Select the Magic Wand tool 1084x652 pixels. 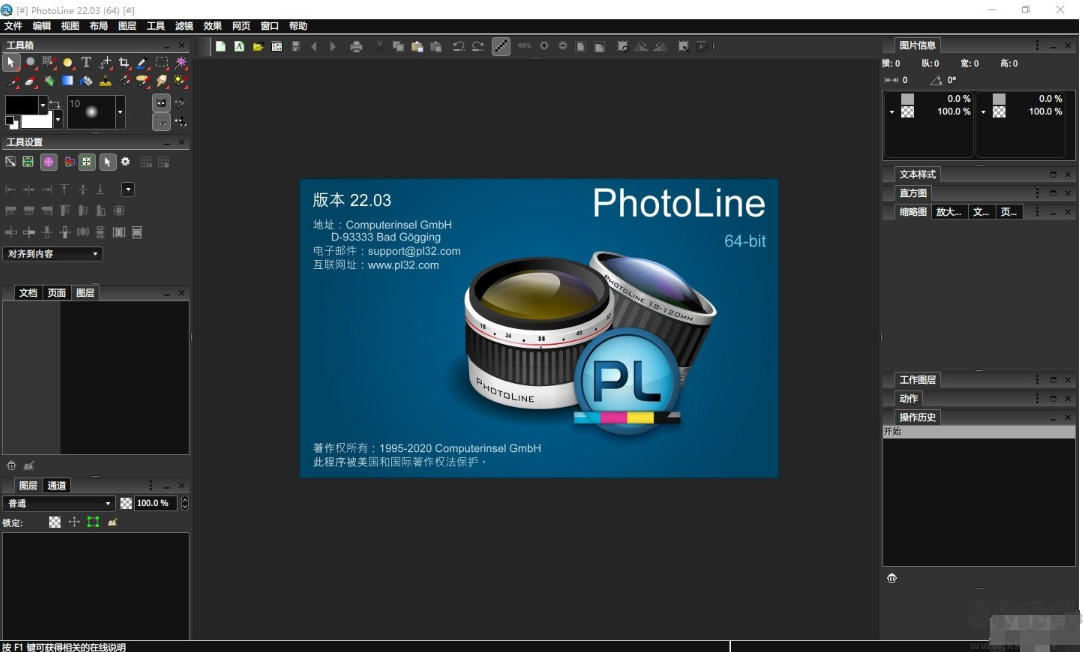coord(181,62)
